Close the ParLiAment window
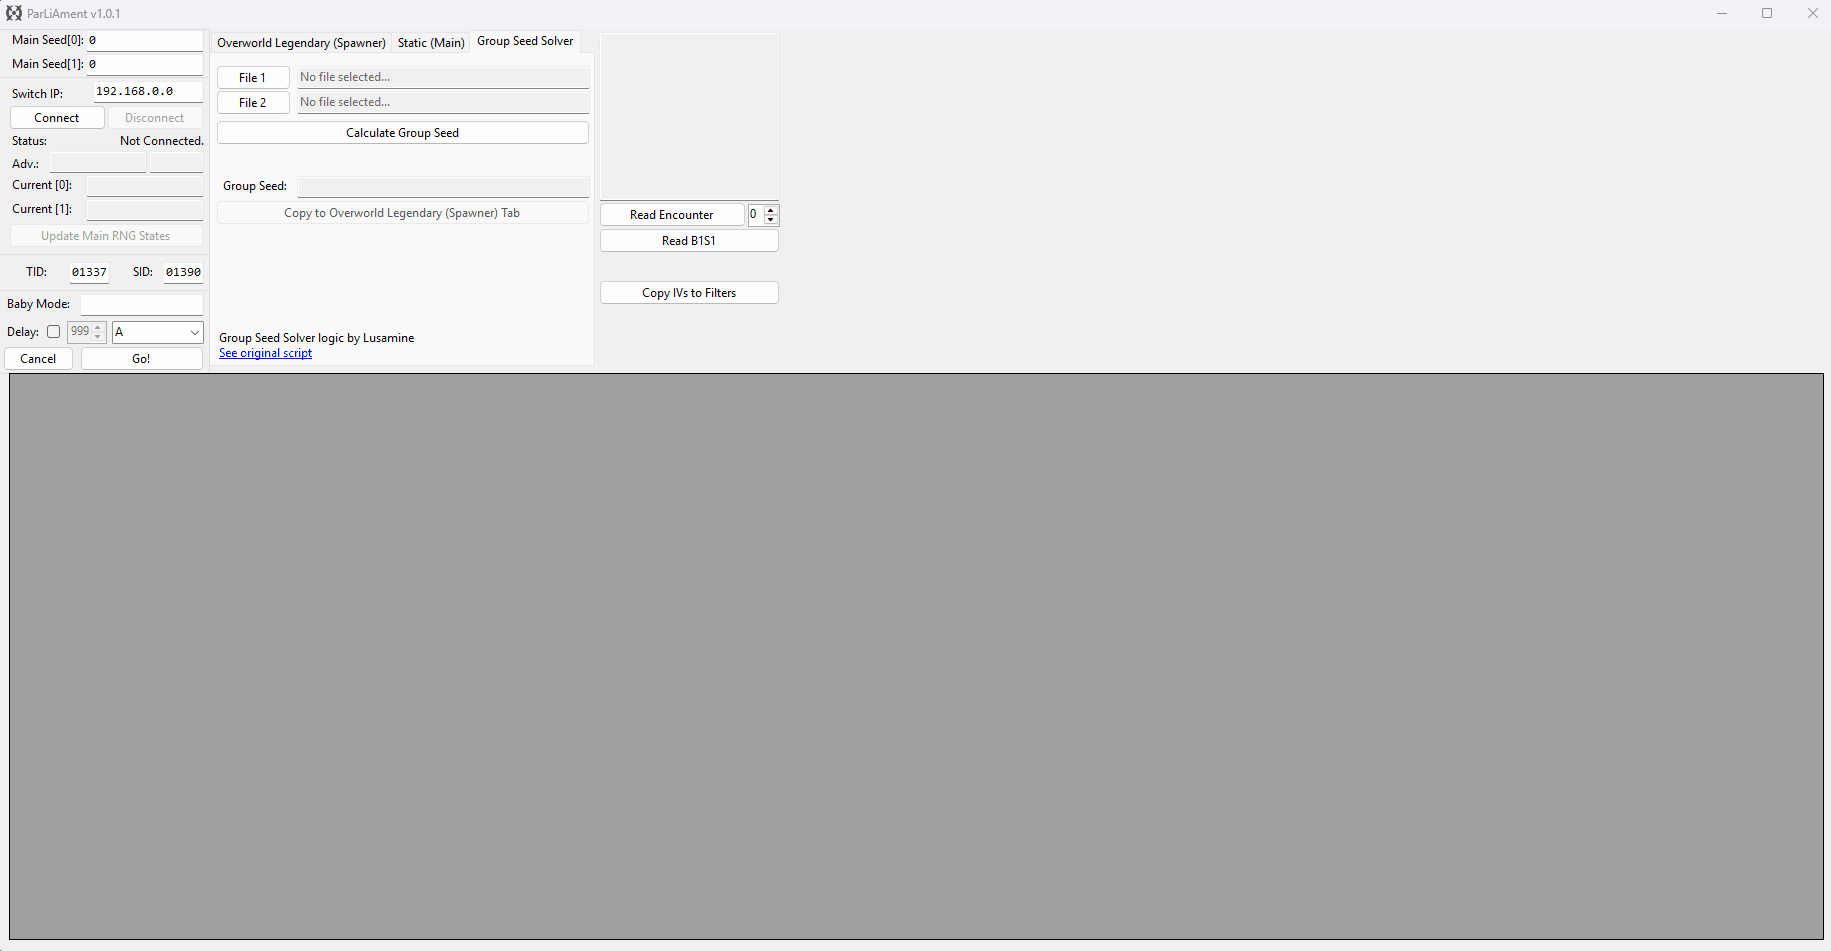Image resolution: width=1831 pixels, height=951 pixels. click(1812, 13)
